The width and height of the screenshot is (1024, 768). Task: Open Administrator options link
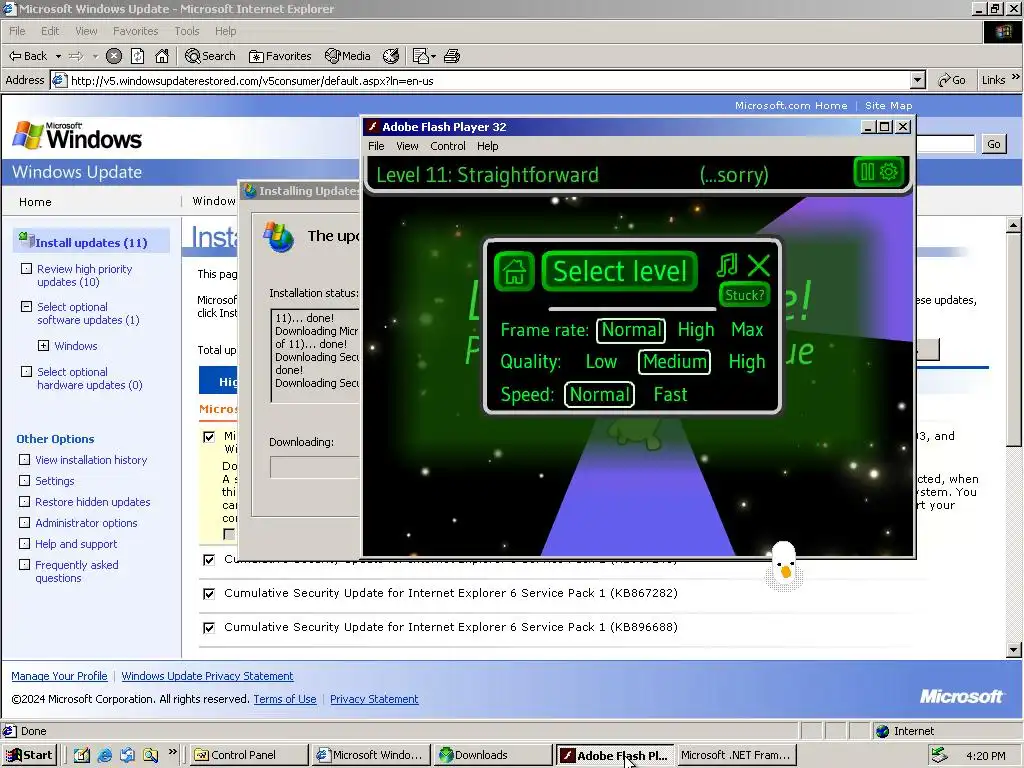[x=86, y=522]
